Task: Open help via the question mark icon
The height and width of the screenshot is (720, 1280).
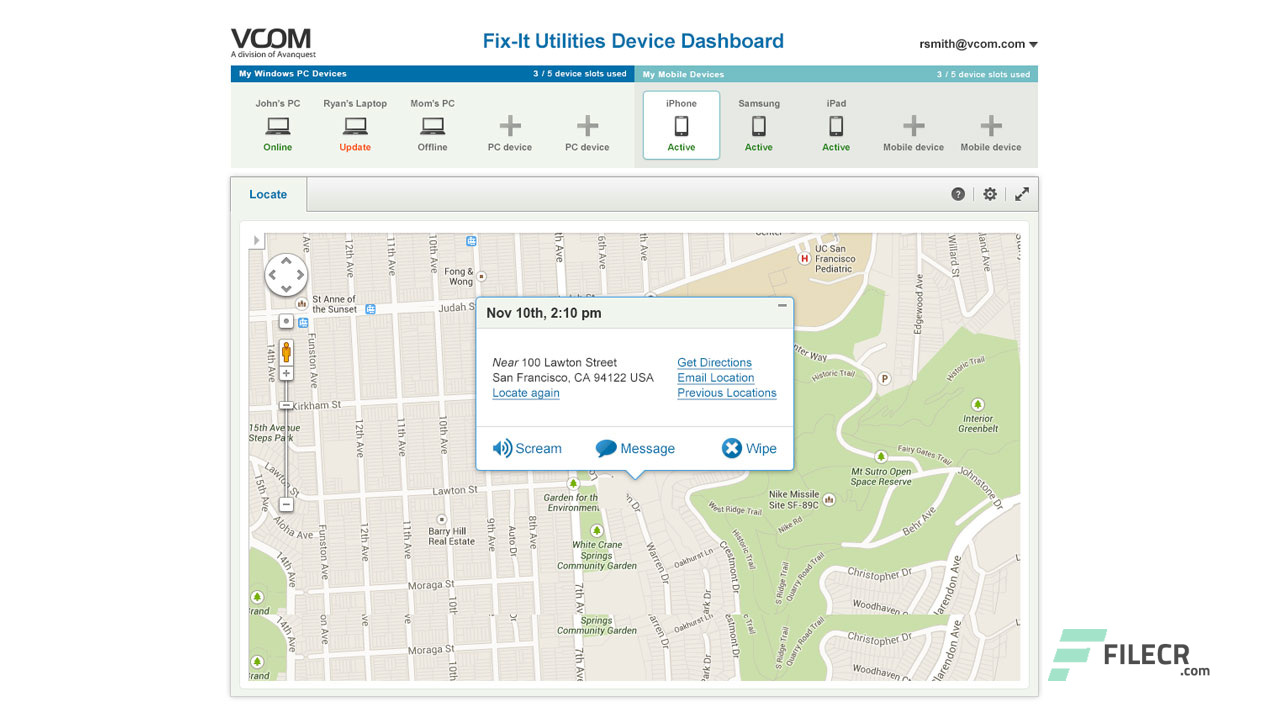Action: click(x=958, y=194)
